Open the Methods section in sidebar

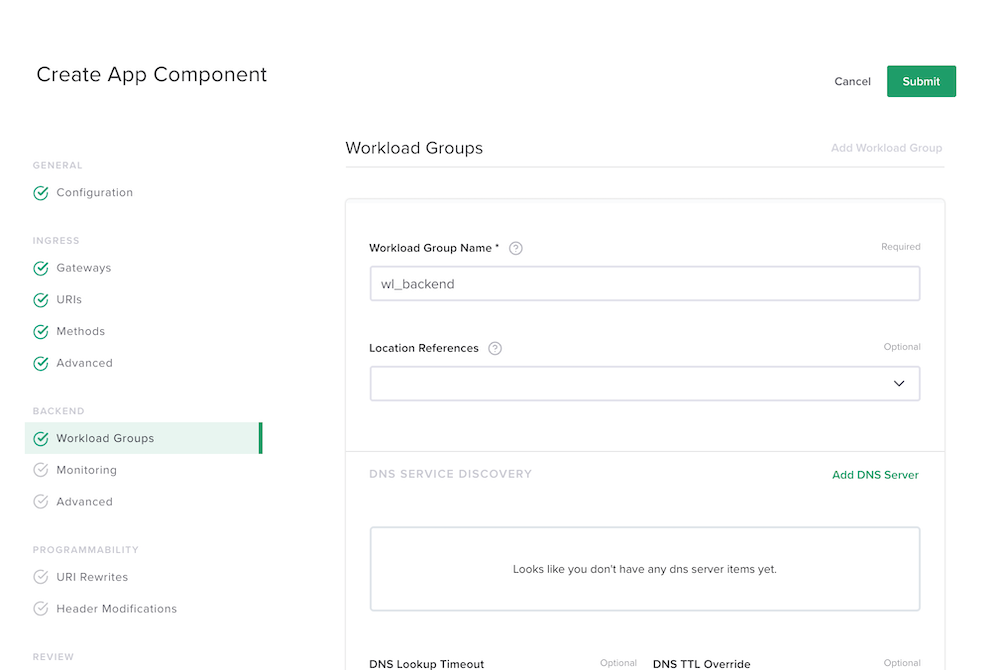tap(80, 331)
